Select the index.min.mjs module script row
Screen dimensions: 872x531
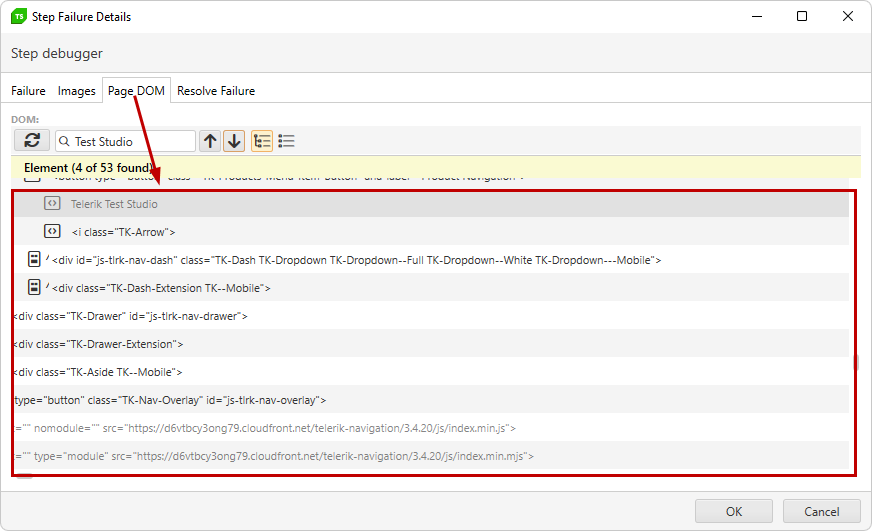(432, 456)
